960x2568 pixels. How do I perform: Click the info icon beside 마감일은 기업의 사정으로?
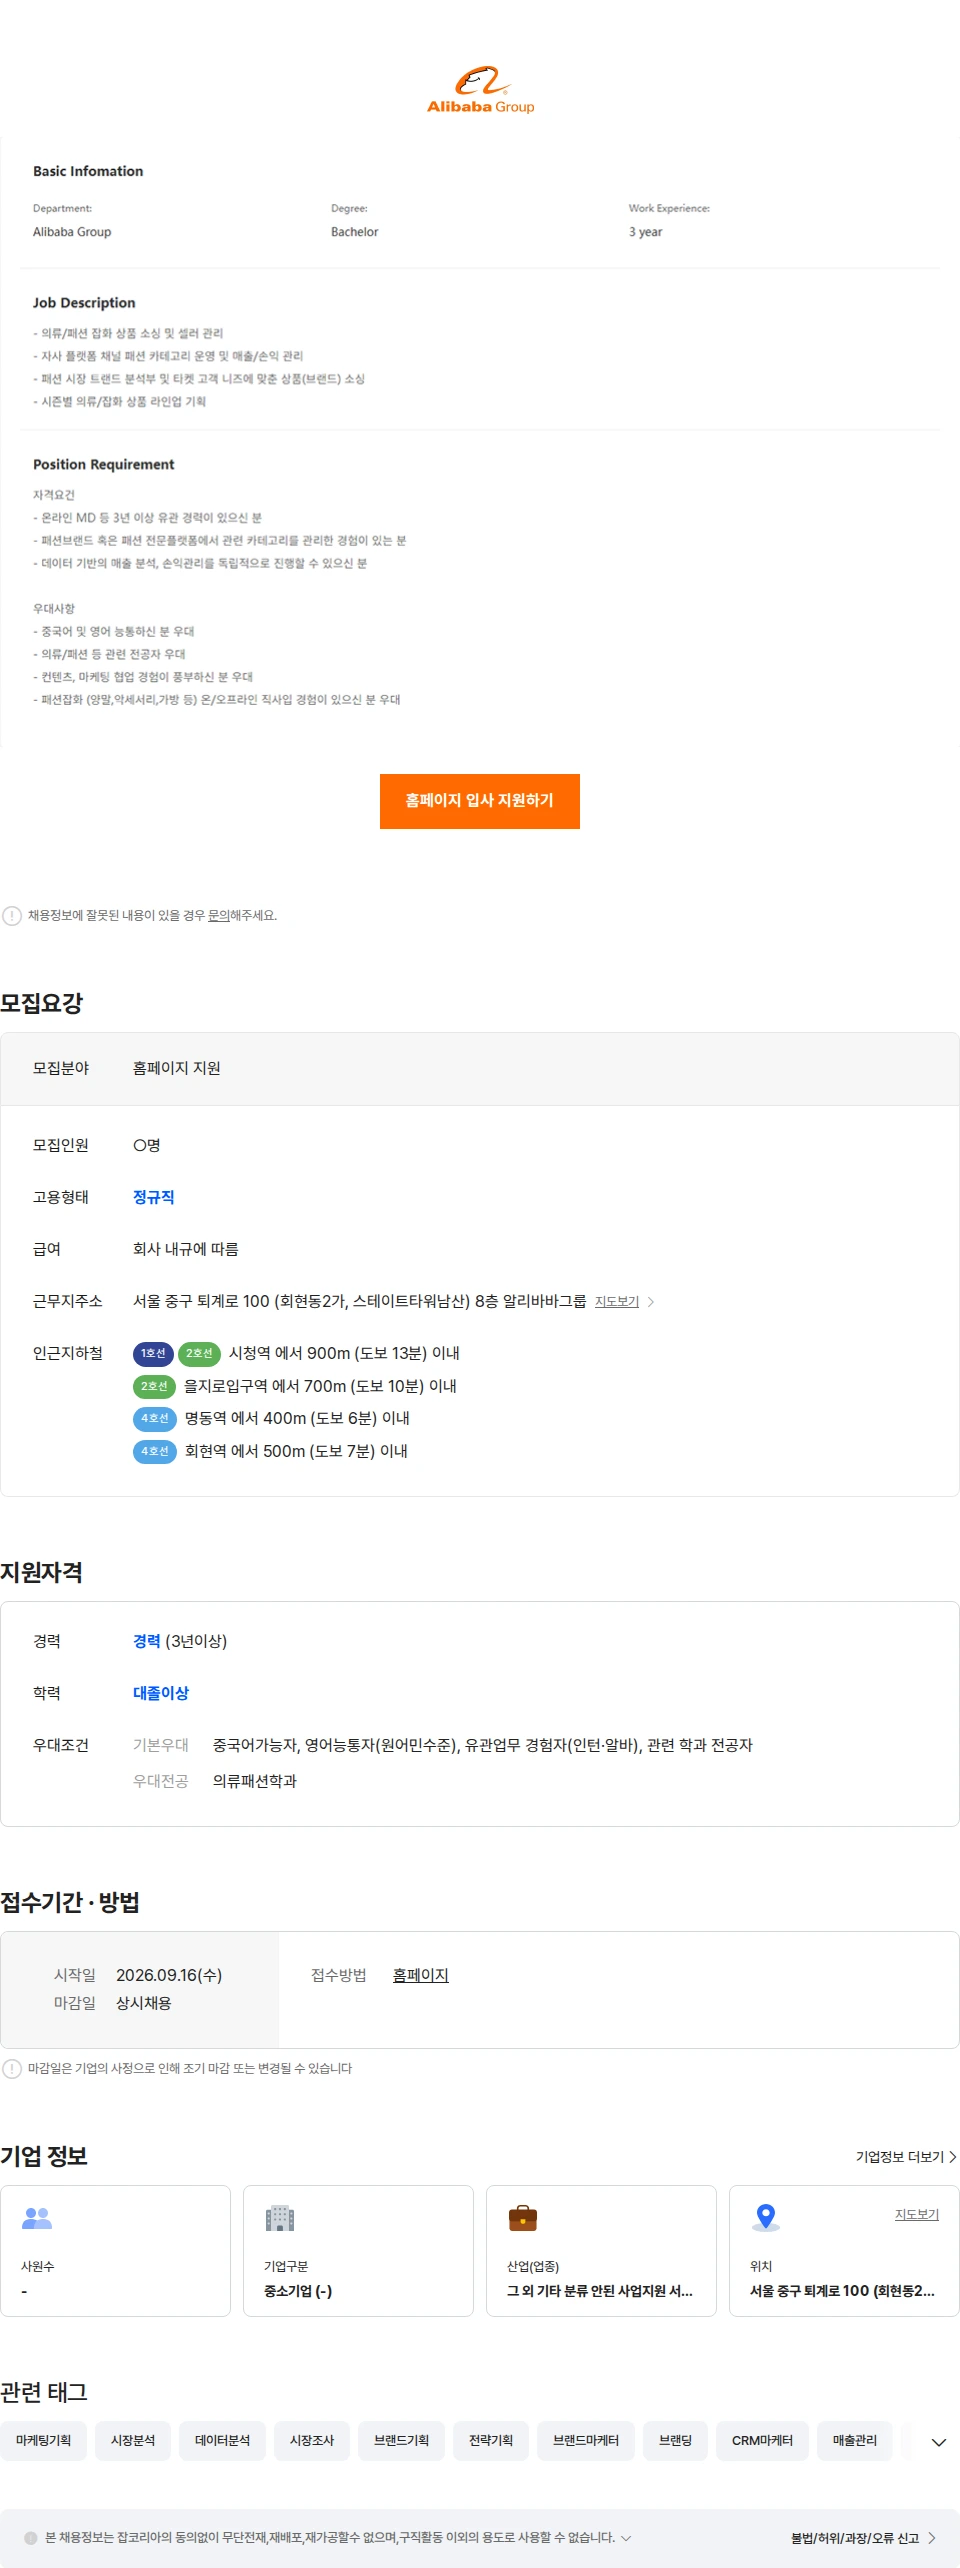click(x=12, y=2069)
